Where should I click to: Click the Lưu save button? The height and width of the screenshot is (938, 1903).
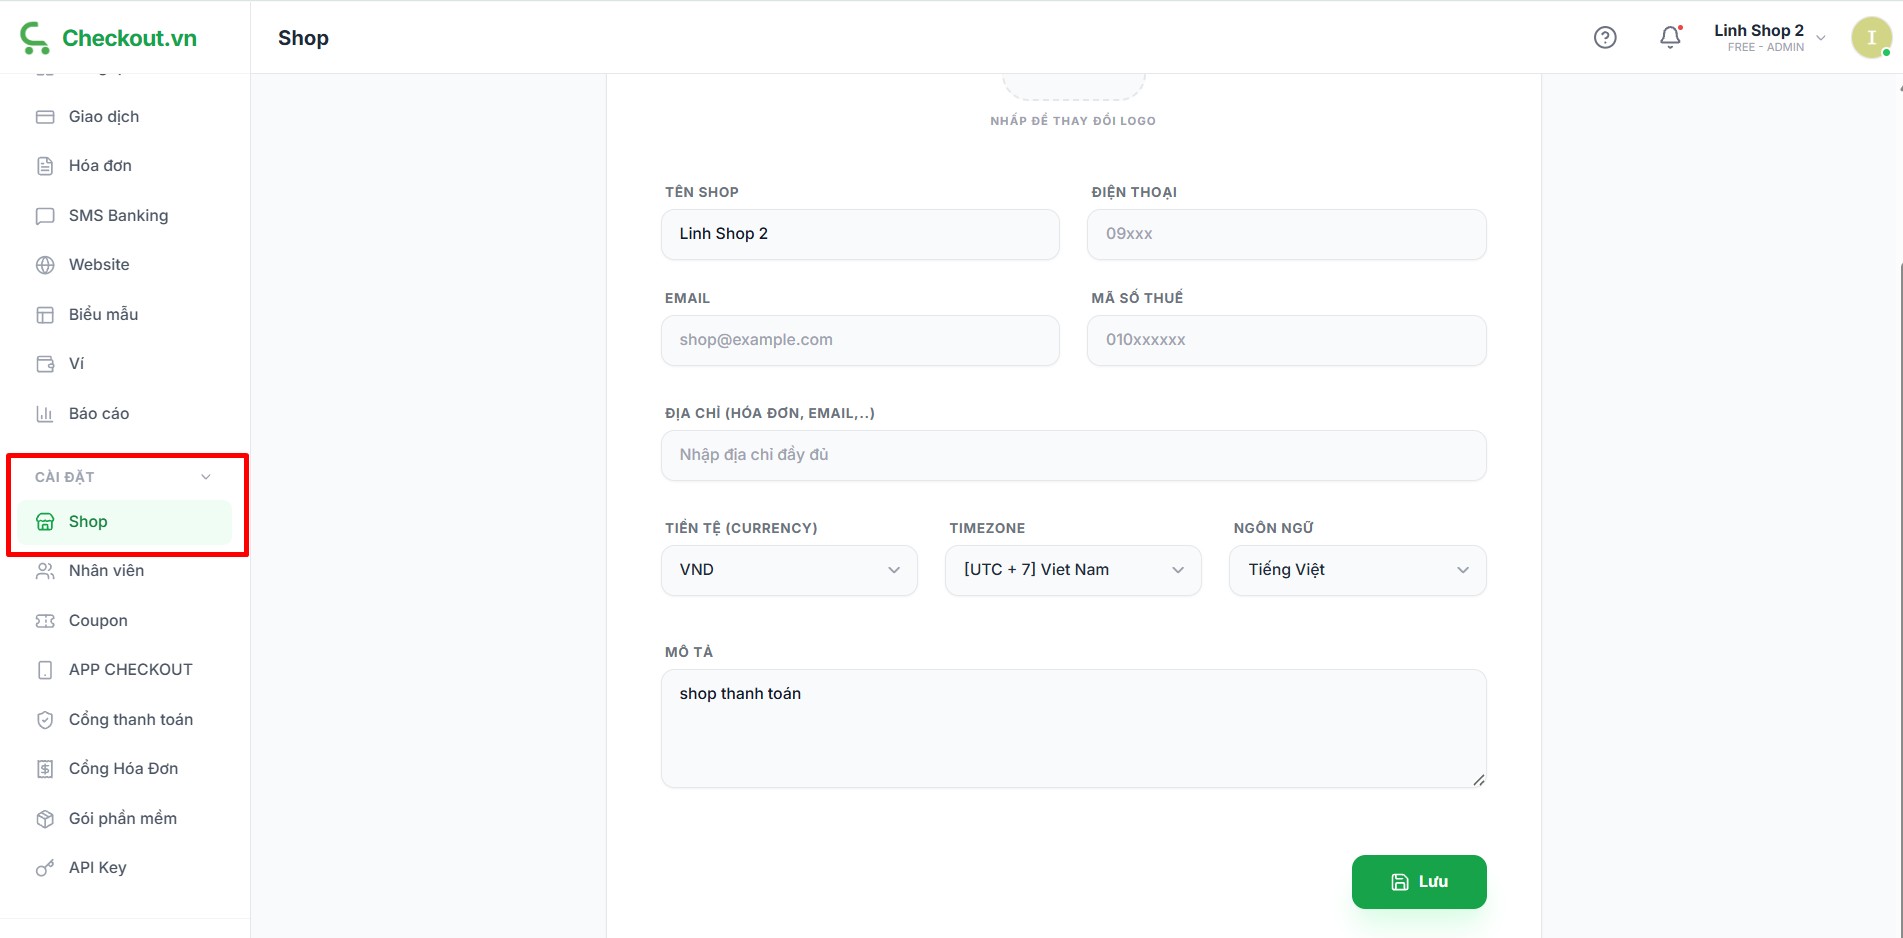tap(1418, 882)
